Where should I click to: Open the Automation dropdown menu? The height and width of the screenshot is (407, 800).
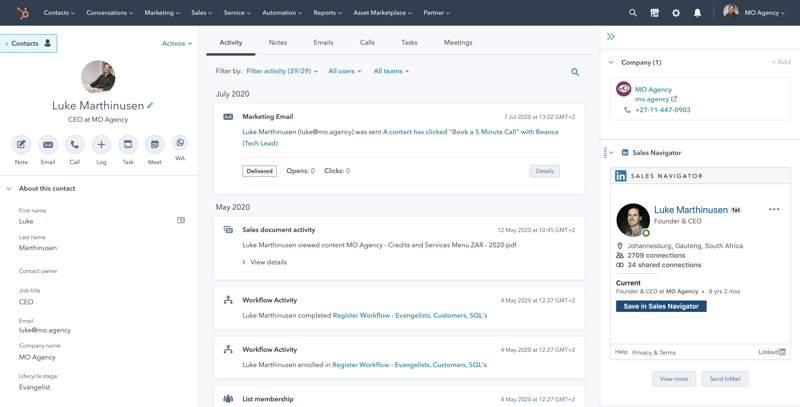pos(282,13)
